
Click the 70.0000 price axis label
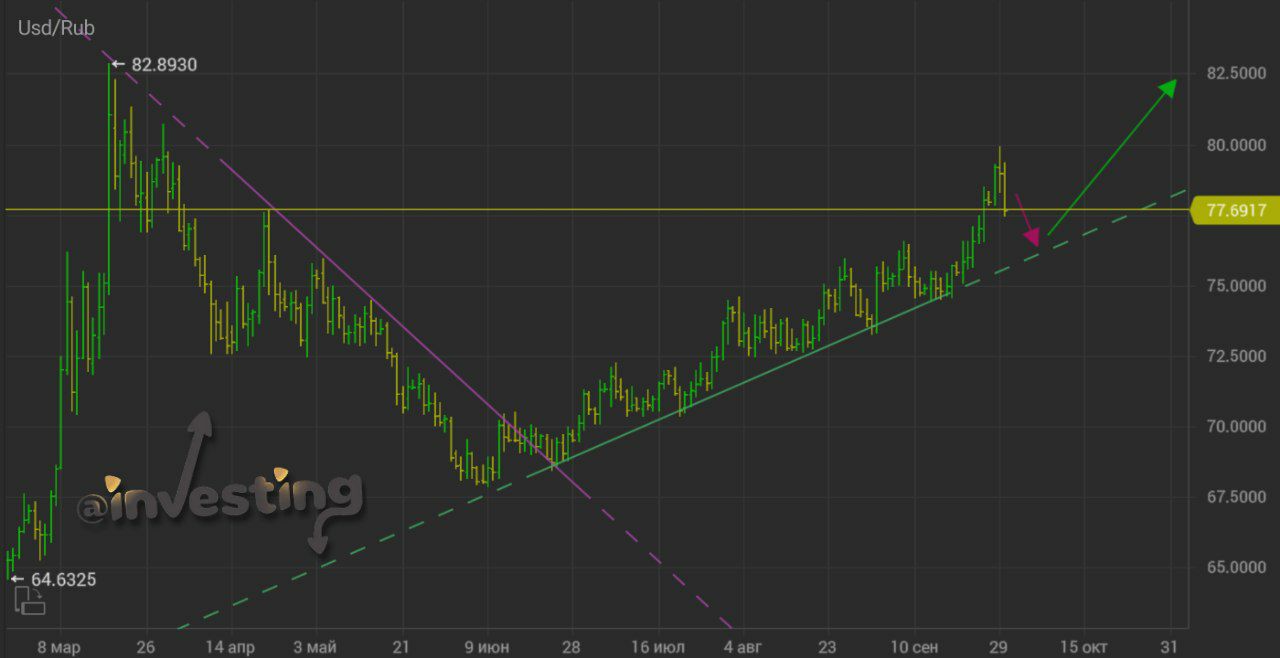click(x=1236, y=427)
